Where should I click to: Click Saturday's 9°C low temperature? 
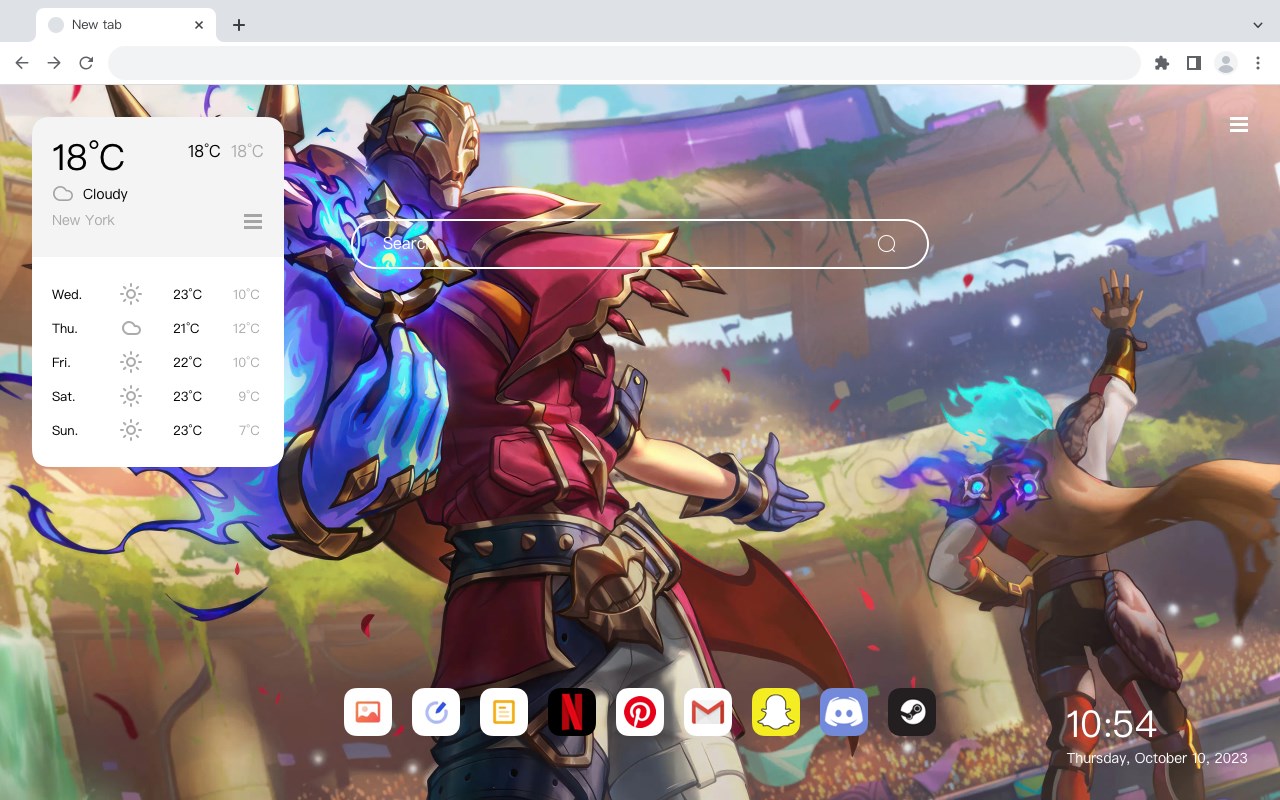(x=249, y=396)
